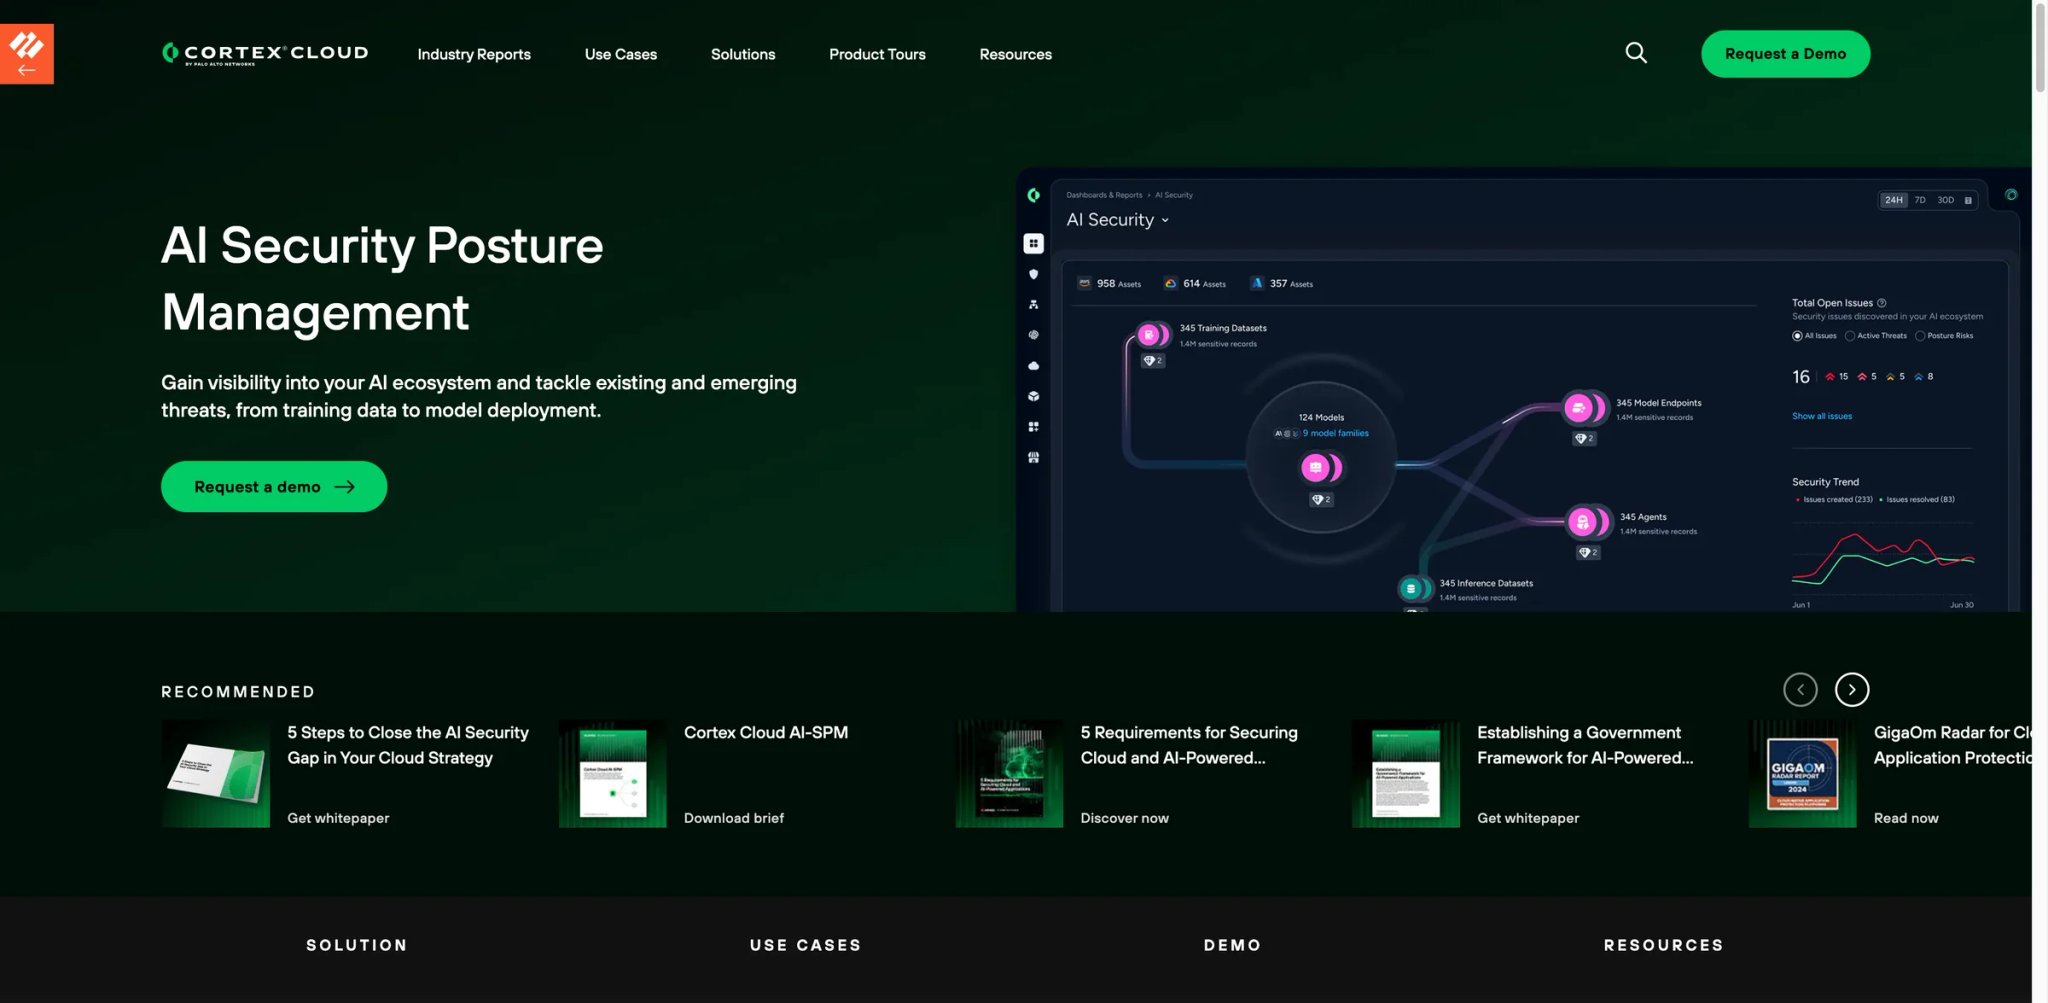Click the next carousel arrow in Recommended
Viewport: 2048px width, 1003px height.
(1852, 689)
